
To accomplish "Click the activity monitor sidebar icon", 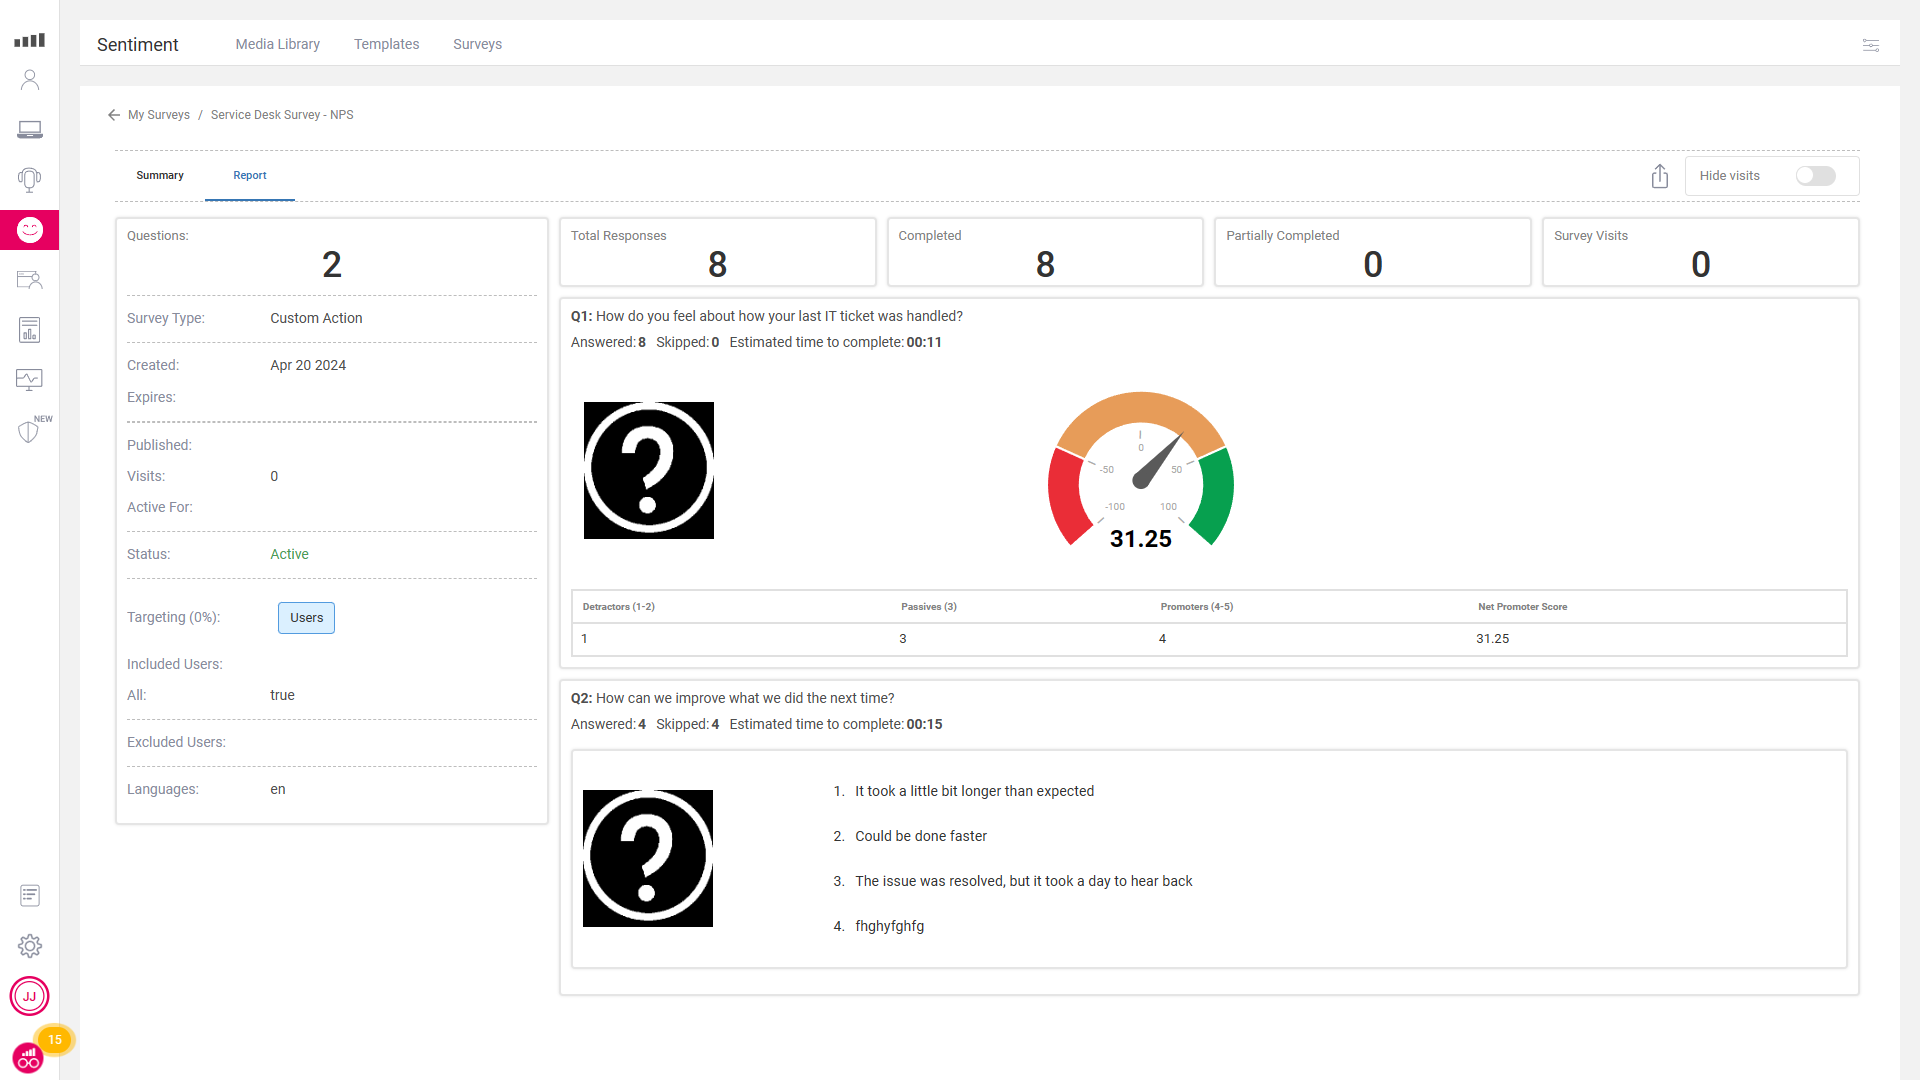I will pos(30,380).
